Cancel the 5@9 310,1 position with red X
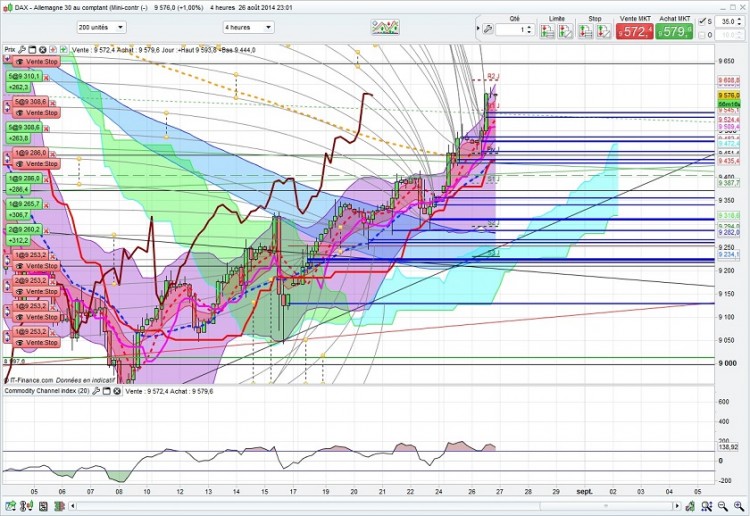This screenshot has height=516, width=750. [x=47, y=77]
